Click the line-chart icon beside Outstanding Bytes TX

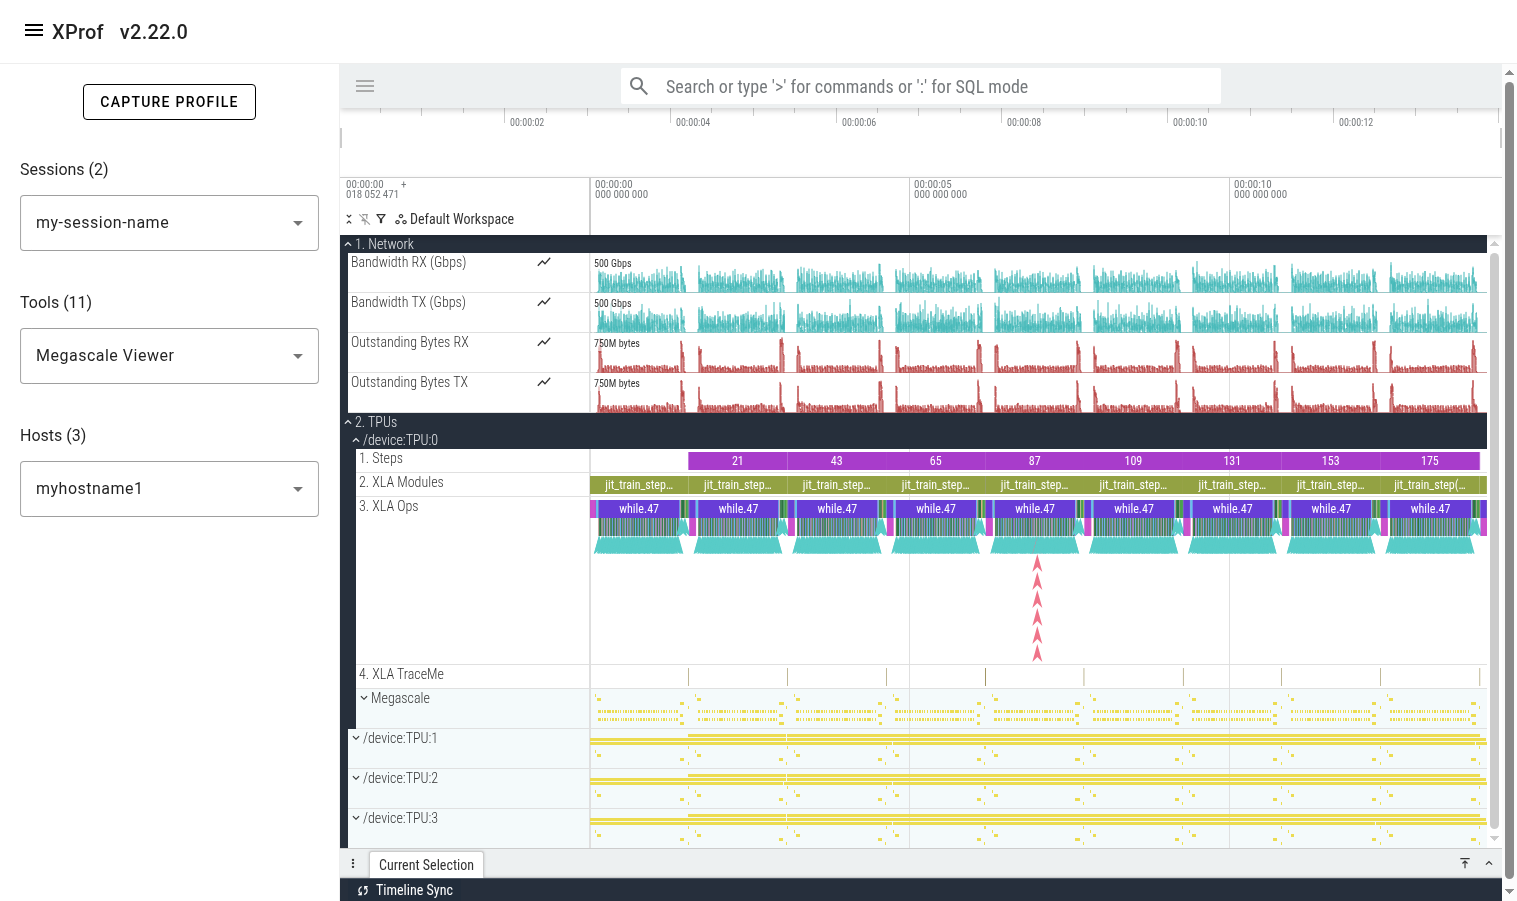543,381
